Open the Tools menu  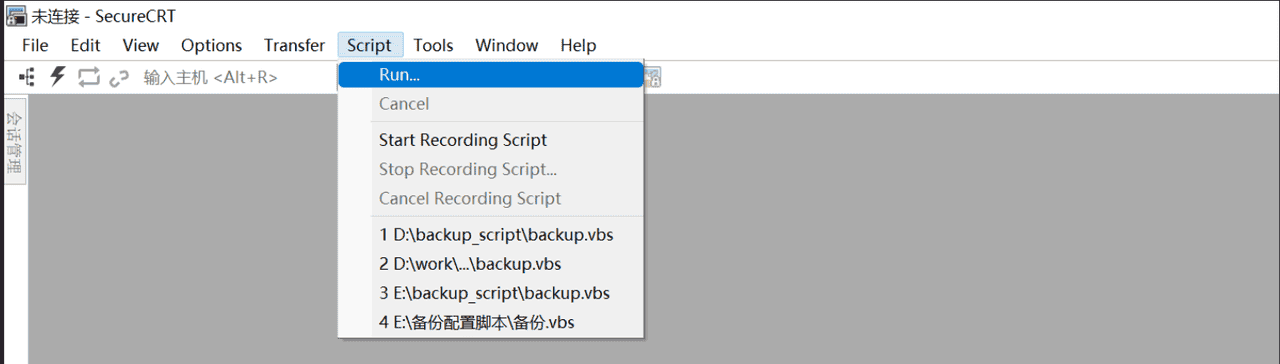point(433,45)
